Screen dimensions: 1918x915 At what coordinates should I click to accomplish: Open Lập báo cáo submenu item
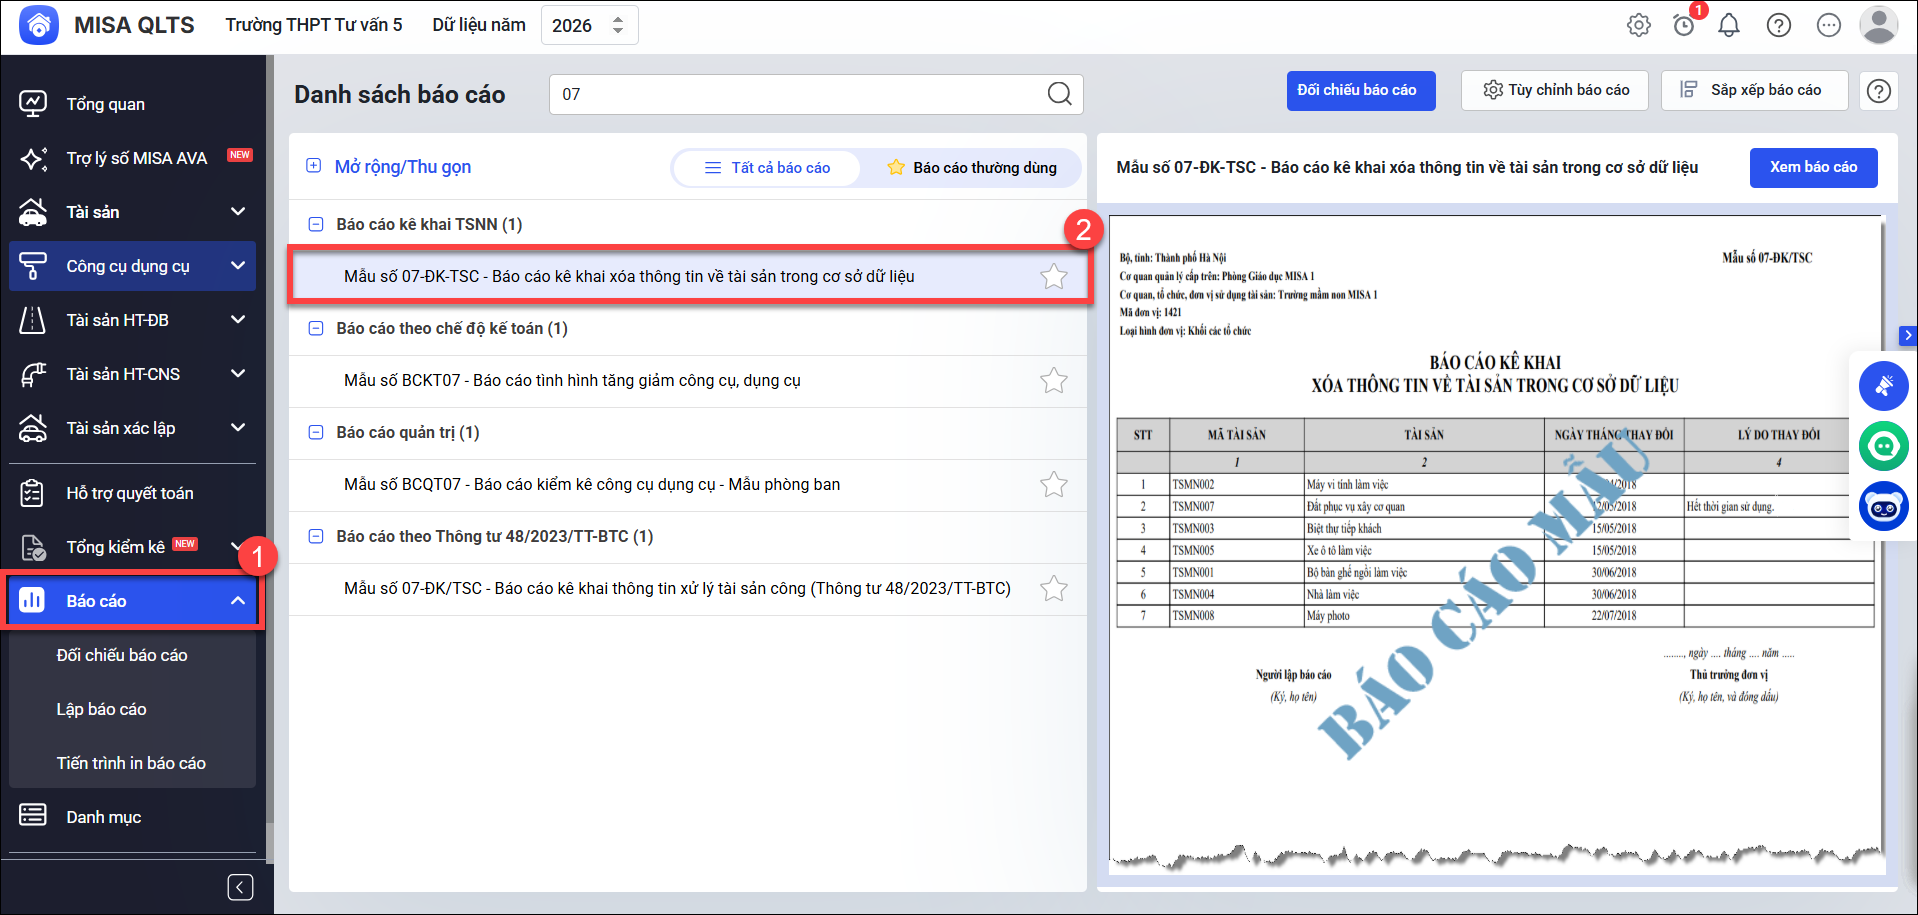point(101,709)
